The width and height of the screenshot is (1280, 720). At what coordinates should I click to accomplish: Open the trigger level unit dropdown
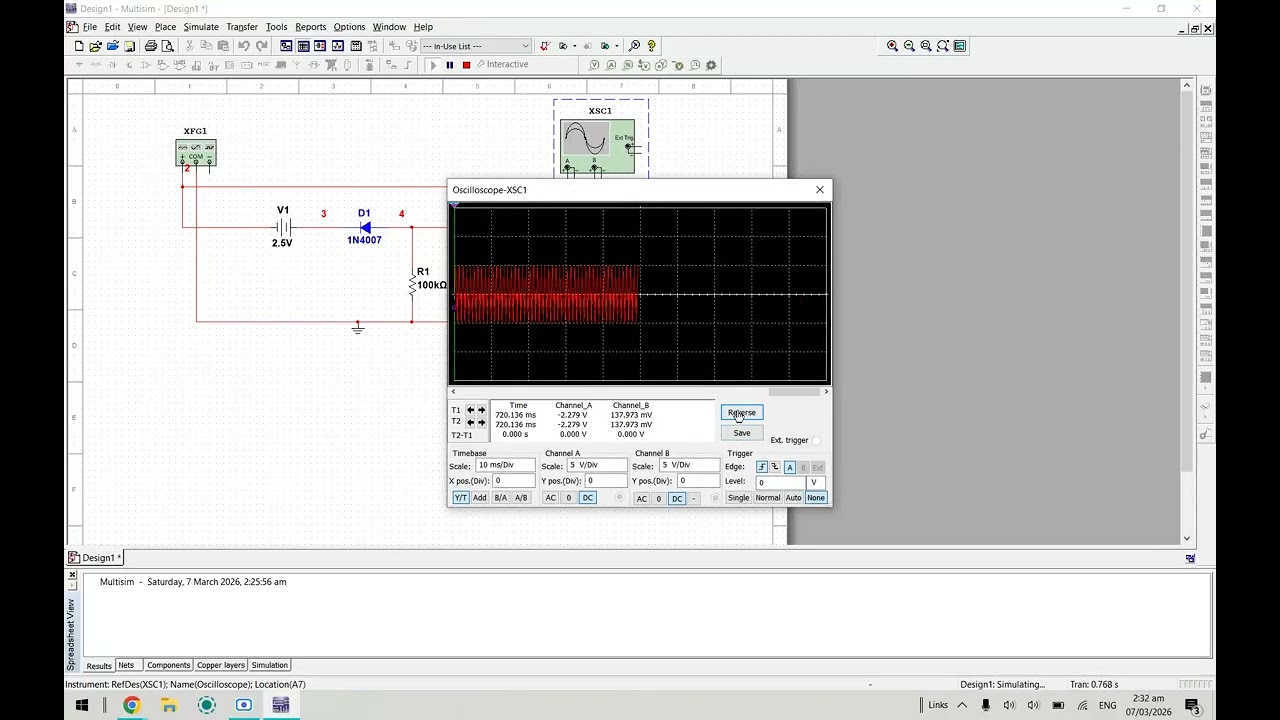click(815, 482)
